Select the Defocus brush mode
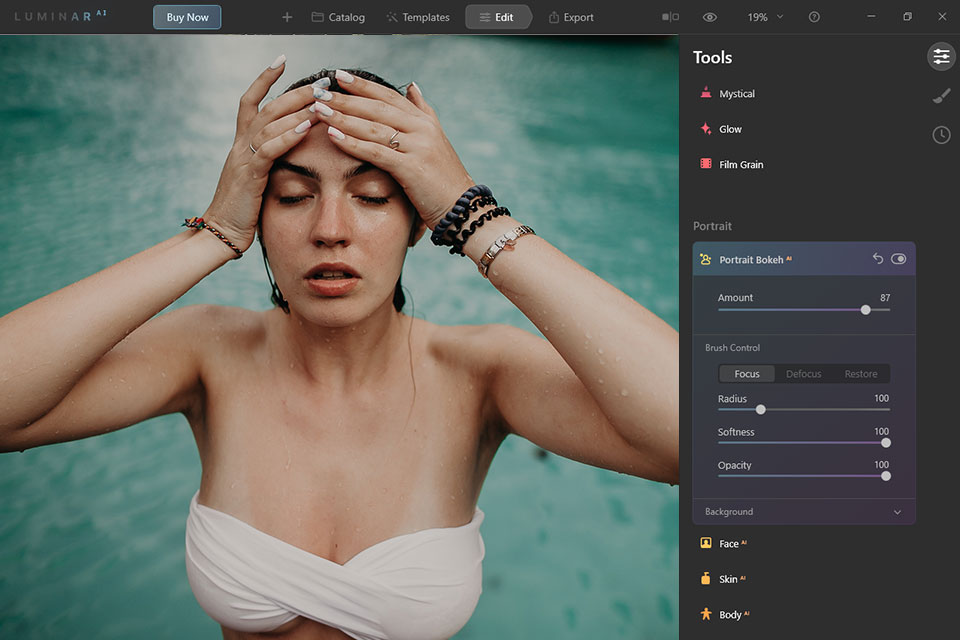Viewport: 960px width, 640px height. pyautogui.click(x=803, y=374)
